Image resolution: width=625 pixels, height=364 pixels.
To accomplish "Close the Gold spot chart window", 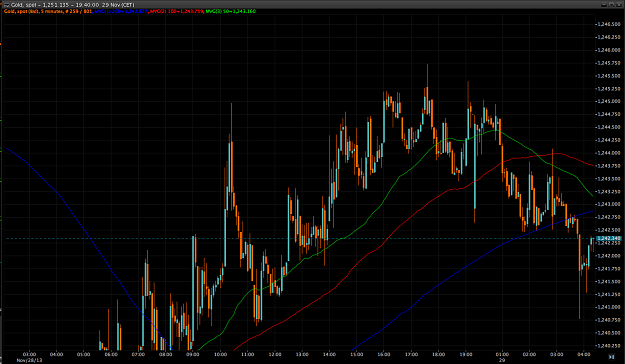I will coord(619,5).
